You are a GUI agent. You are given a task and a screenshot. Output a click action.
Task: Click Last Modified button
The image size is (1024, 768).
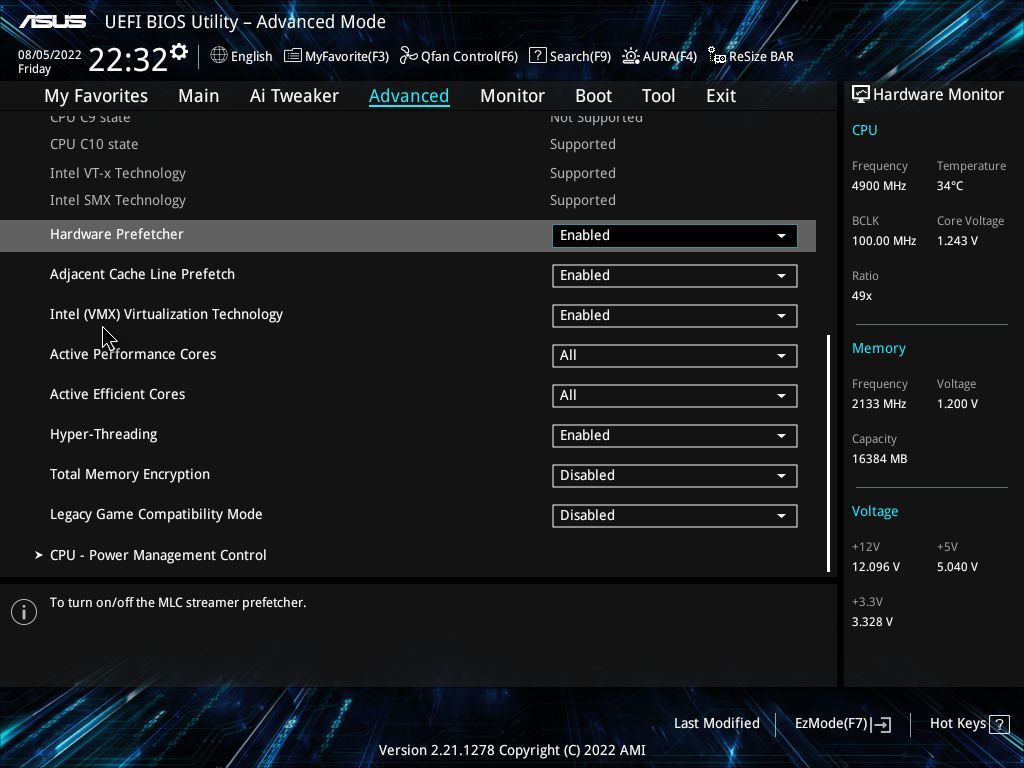pyautogui.click(x=716, y=724)
